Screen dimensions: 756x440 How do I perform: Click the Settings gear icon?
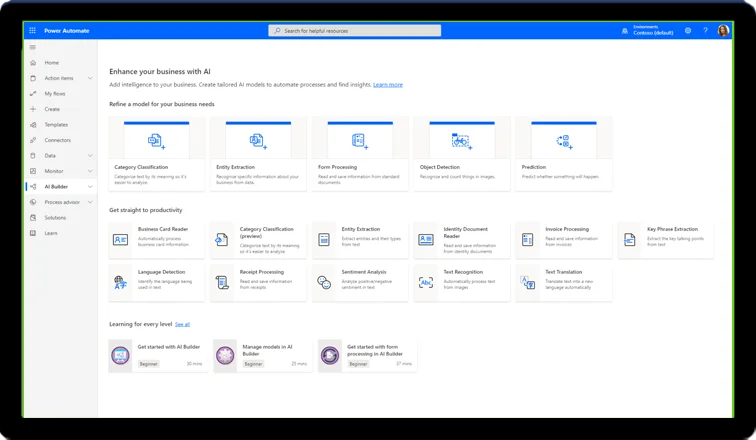[x=688, y=31]
